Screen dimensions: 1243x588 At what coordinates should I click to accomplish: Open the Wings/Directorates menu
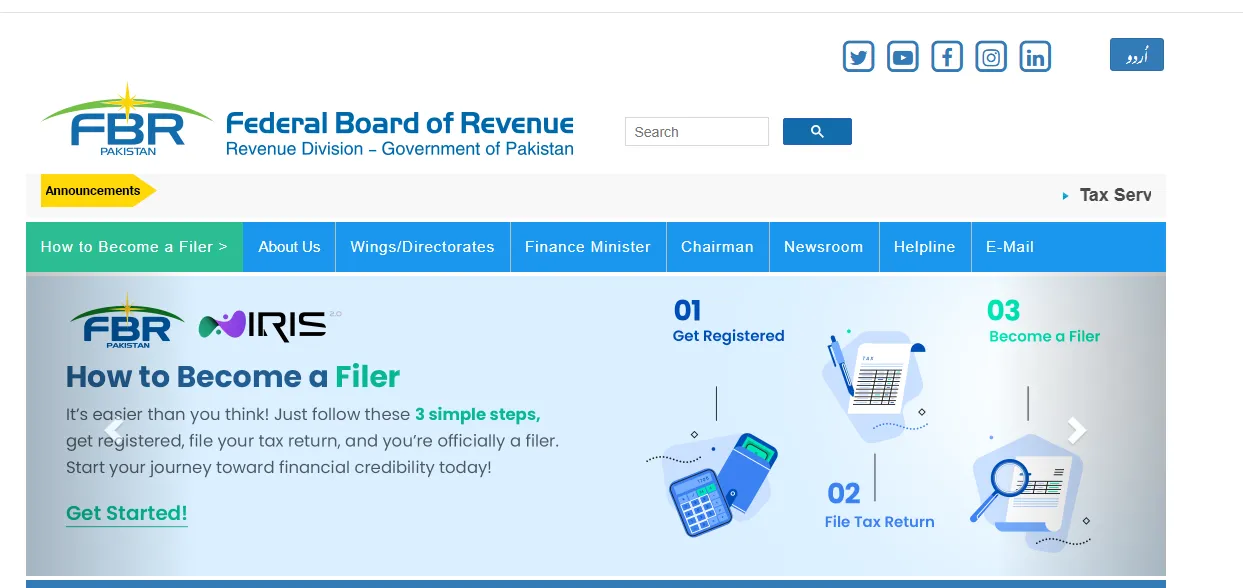(x=422, y=247)
